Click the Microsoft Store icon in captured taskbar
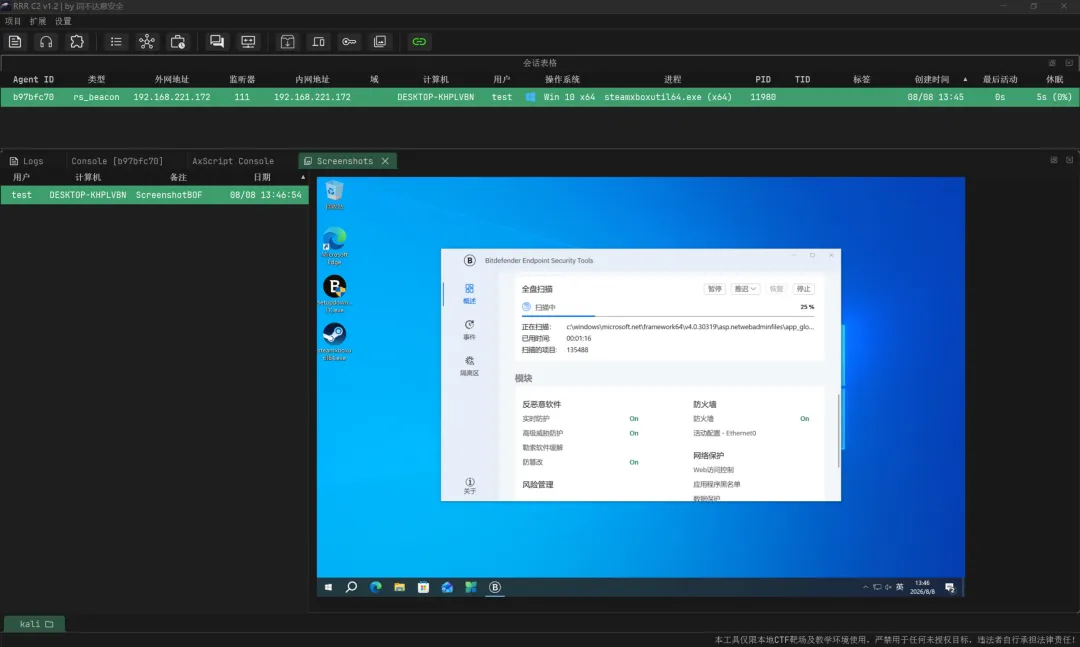This screenshot has width=1080, height=647. coord(424,587)
